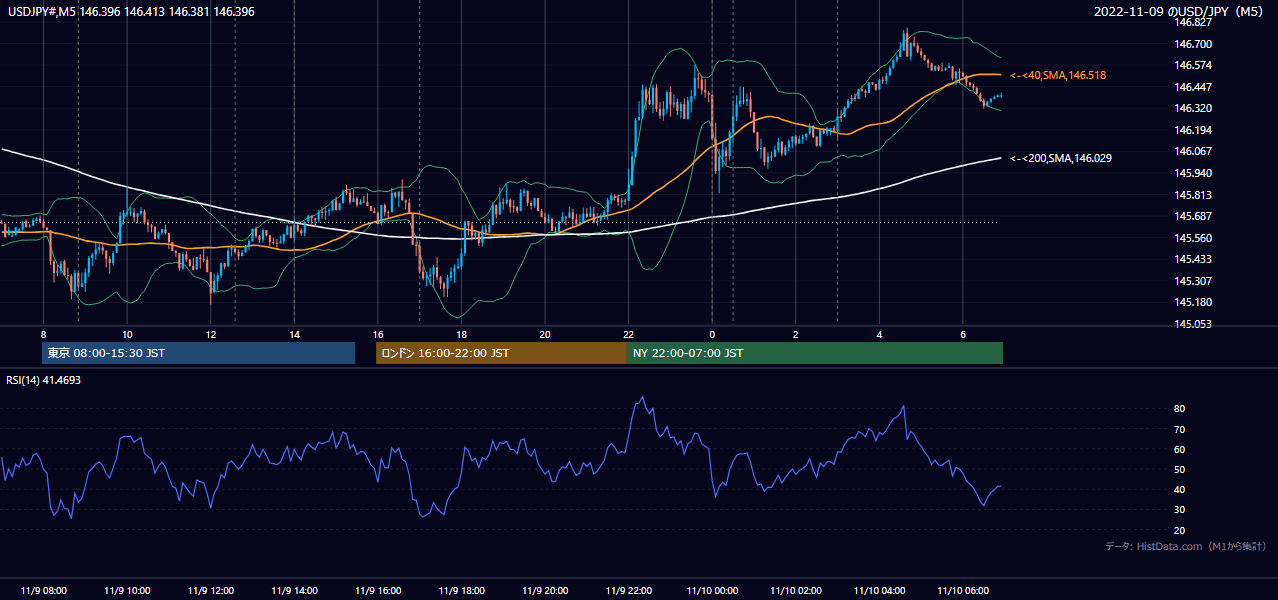The height and width of the screenshot is (600, 1278).
Task: Click RSI scale value 70
Action: (1180, 429)
